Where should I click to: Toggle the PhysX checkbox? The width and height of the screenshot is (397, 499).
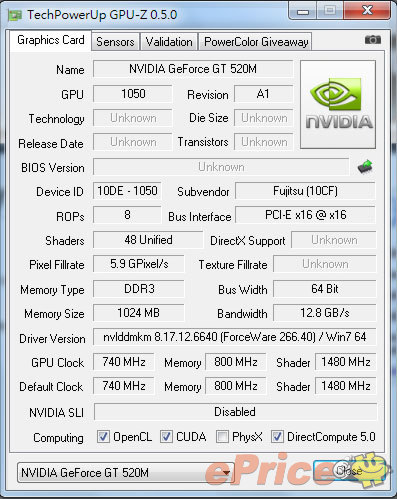click(x=222, y=436)
